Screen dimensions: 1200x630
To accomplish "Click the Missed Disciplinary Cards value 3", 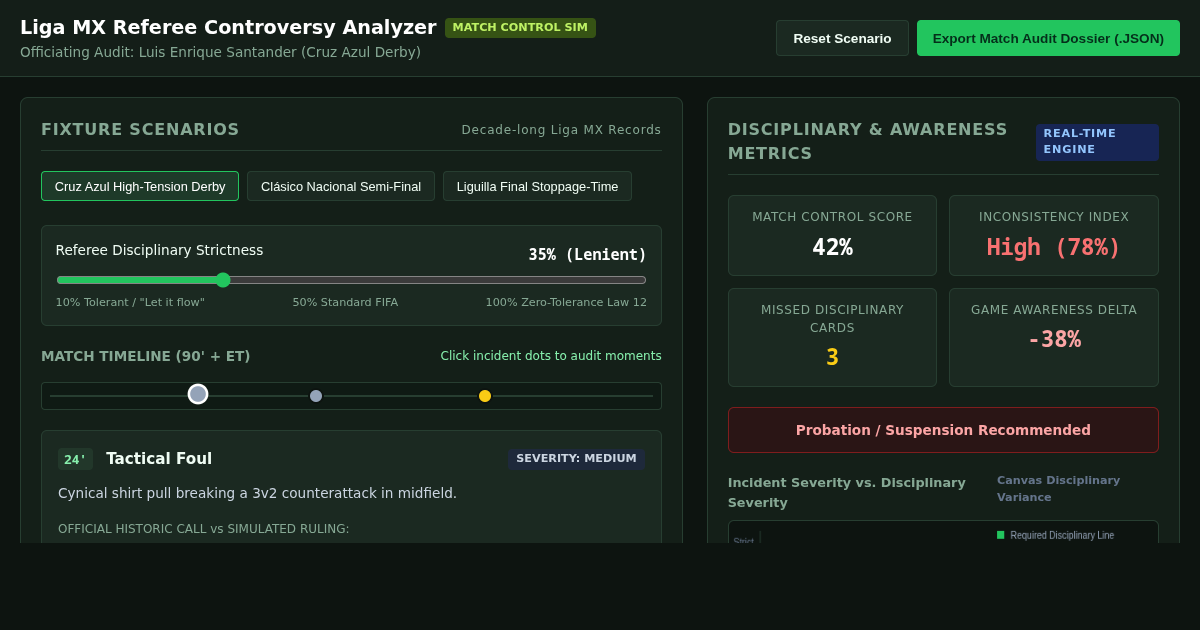I will pos(832,357).
